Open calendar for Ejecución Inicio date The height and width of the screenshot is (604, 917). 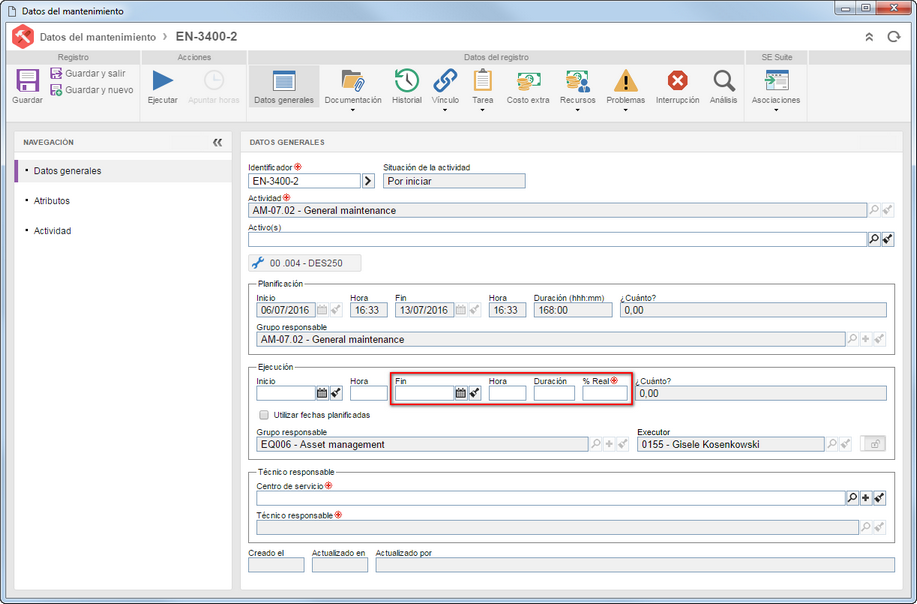click(x=322, y=394)
